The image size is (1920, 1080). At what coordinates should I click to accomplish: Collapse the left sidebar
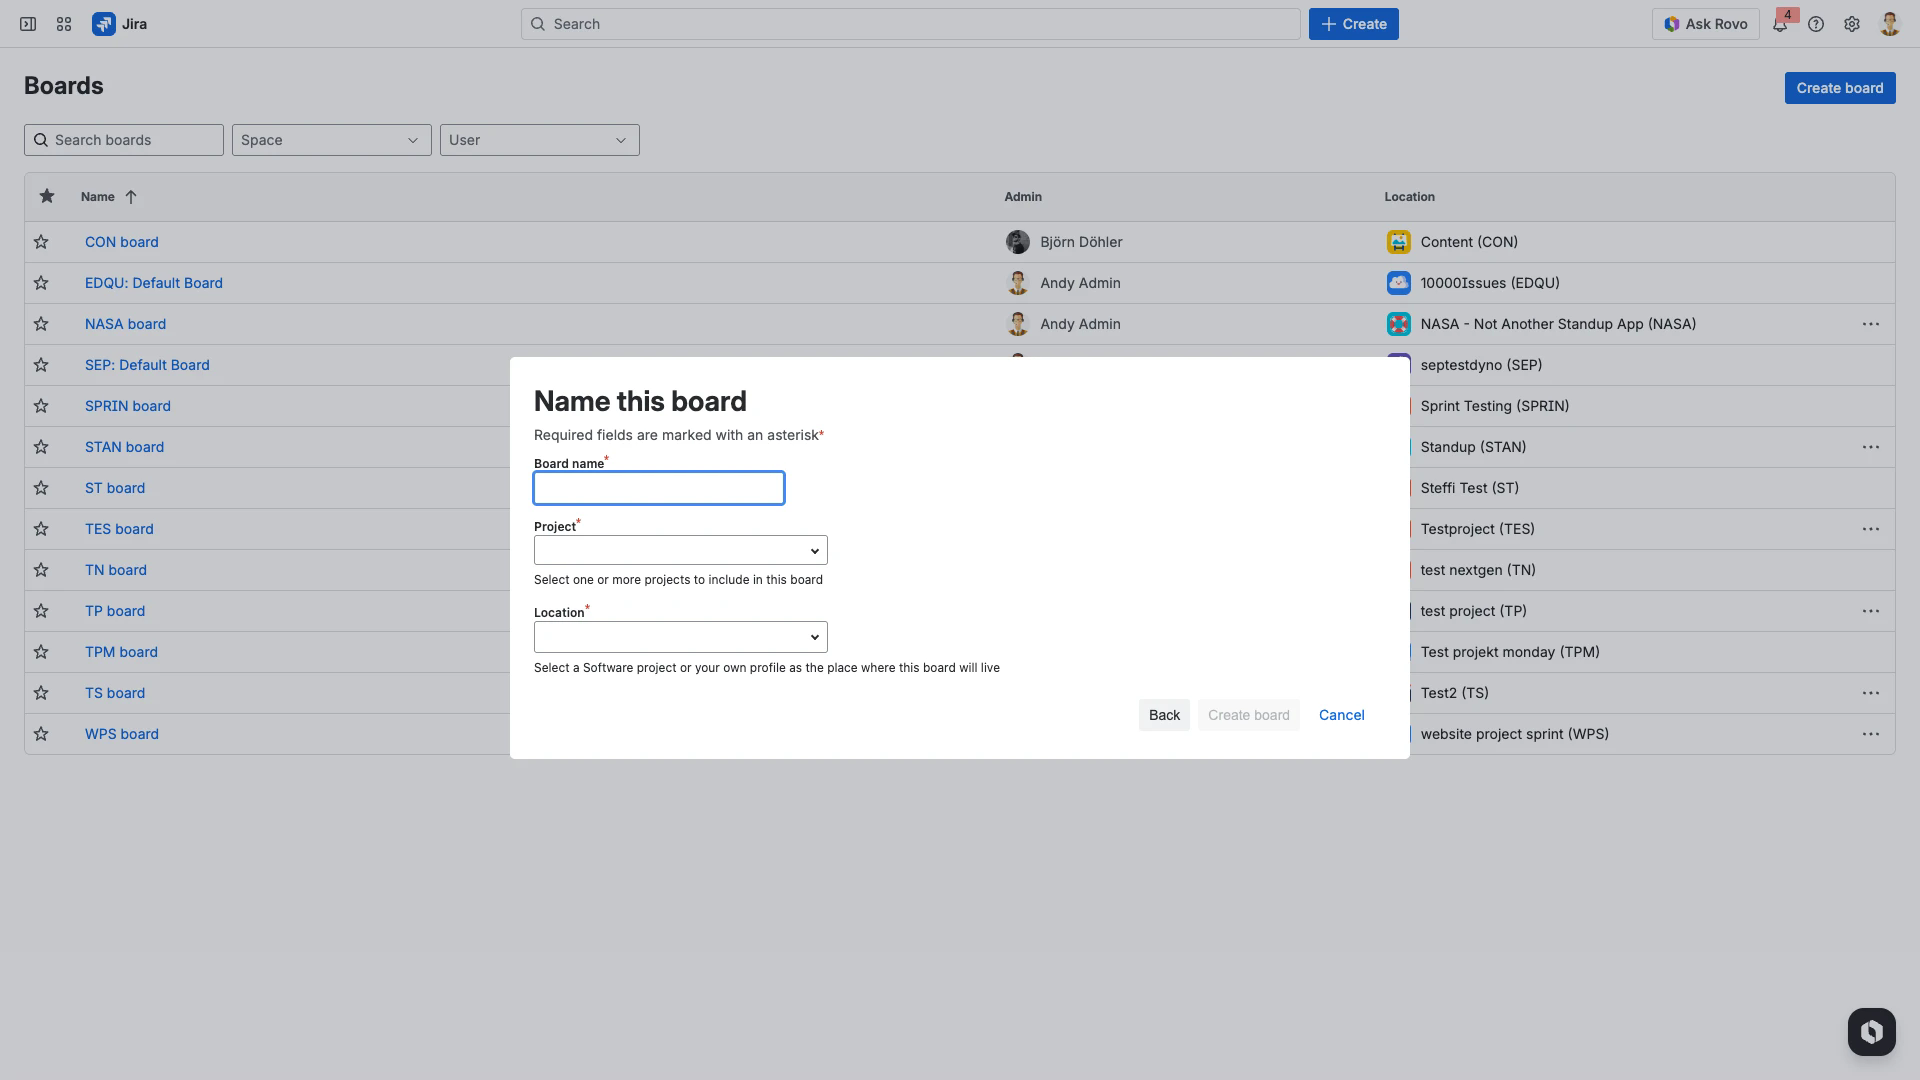coord(27,23)
